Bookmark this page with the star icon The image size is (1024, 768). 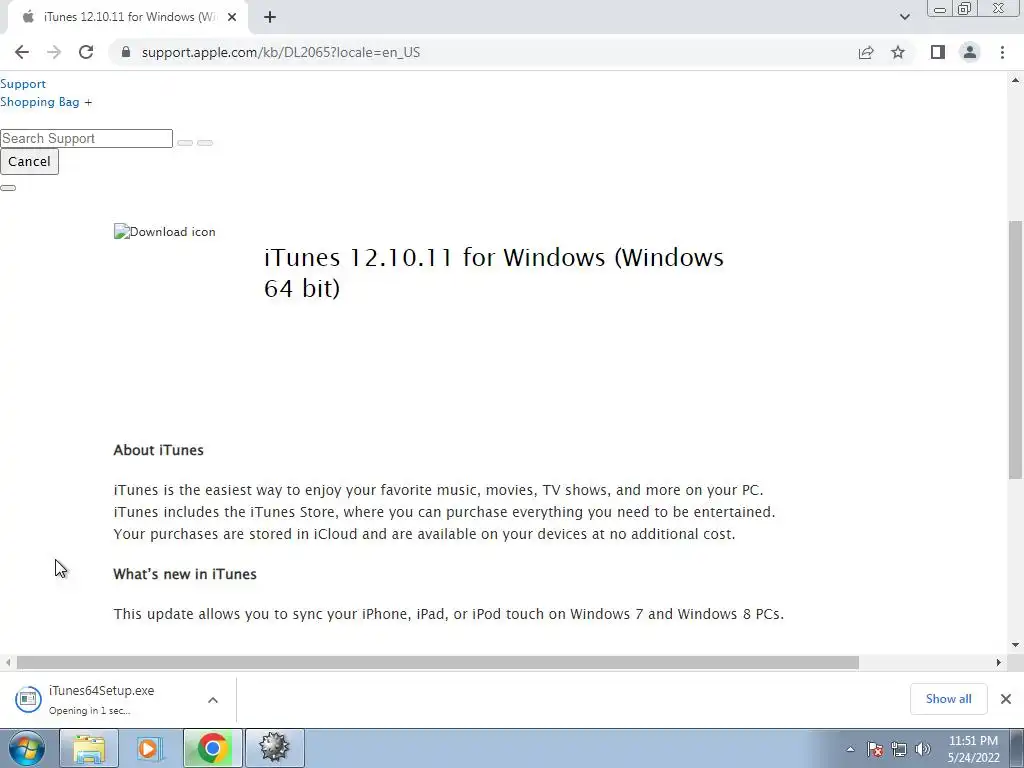[x=898, y=52]
